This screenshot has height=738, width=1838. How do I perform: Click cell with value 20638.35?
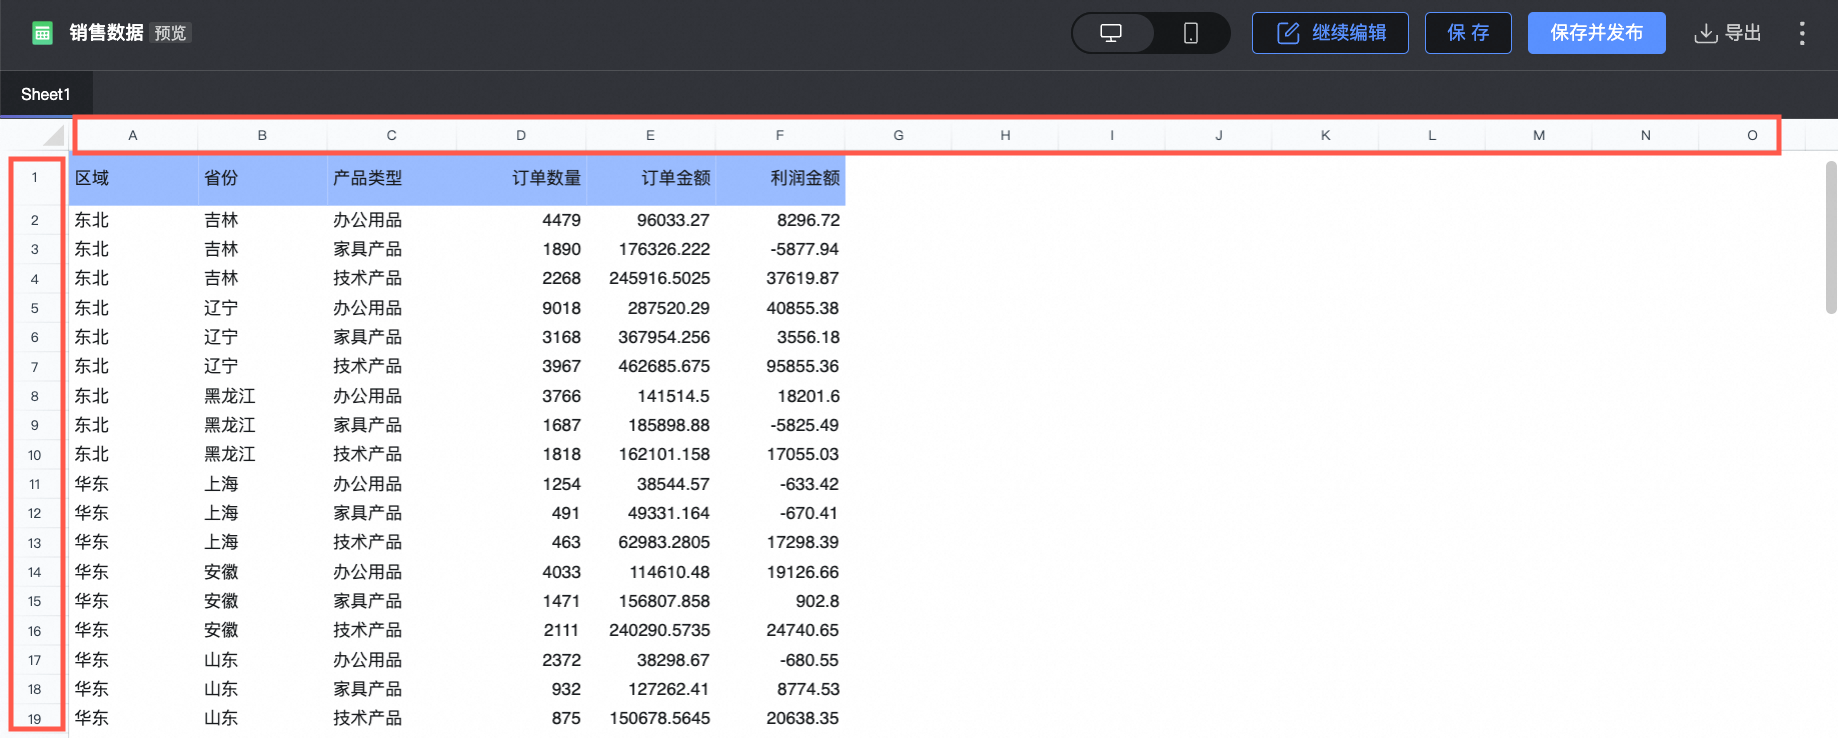780,718
